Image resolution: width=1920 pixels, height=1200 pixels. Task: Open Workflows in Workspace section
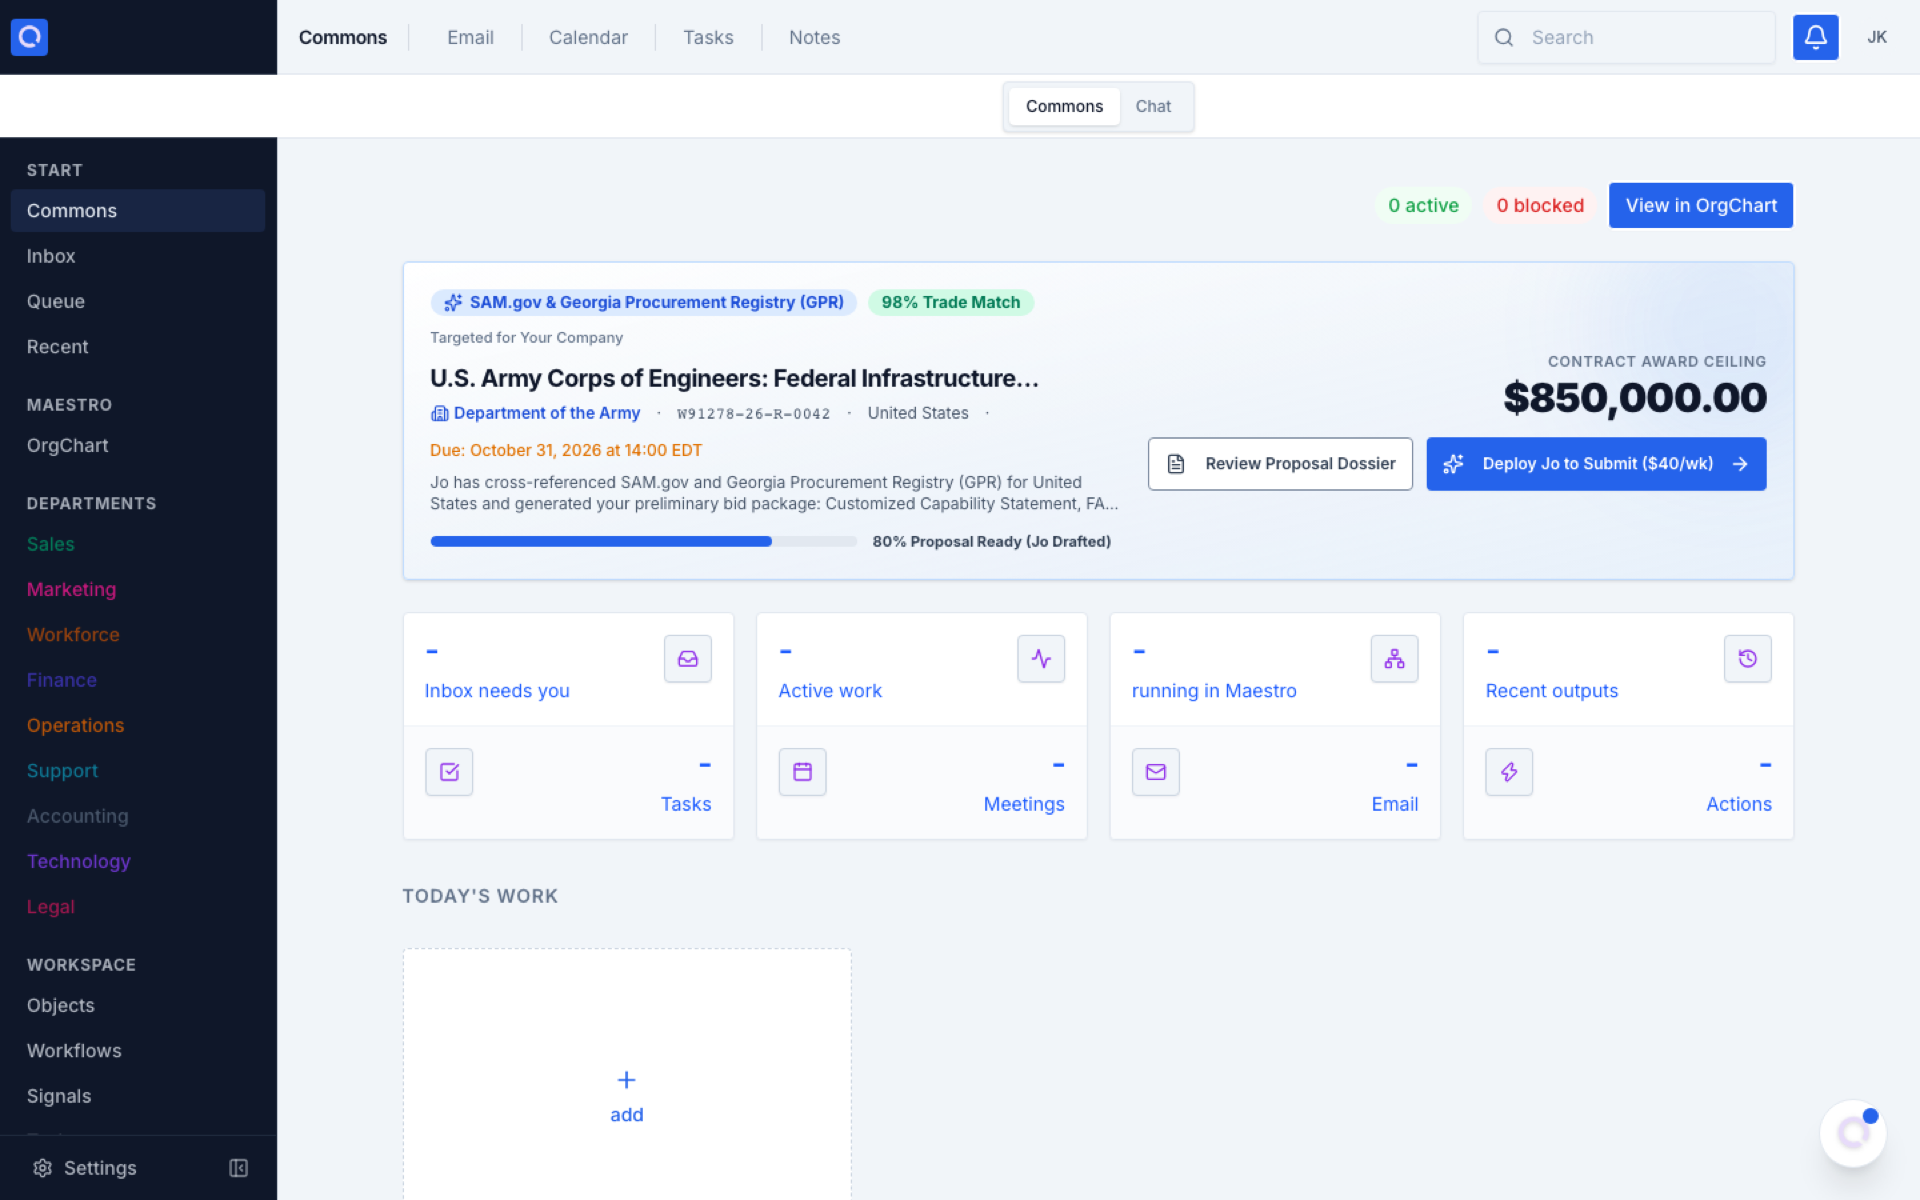click(x=138, y=1050)
